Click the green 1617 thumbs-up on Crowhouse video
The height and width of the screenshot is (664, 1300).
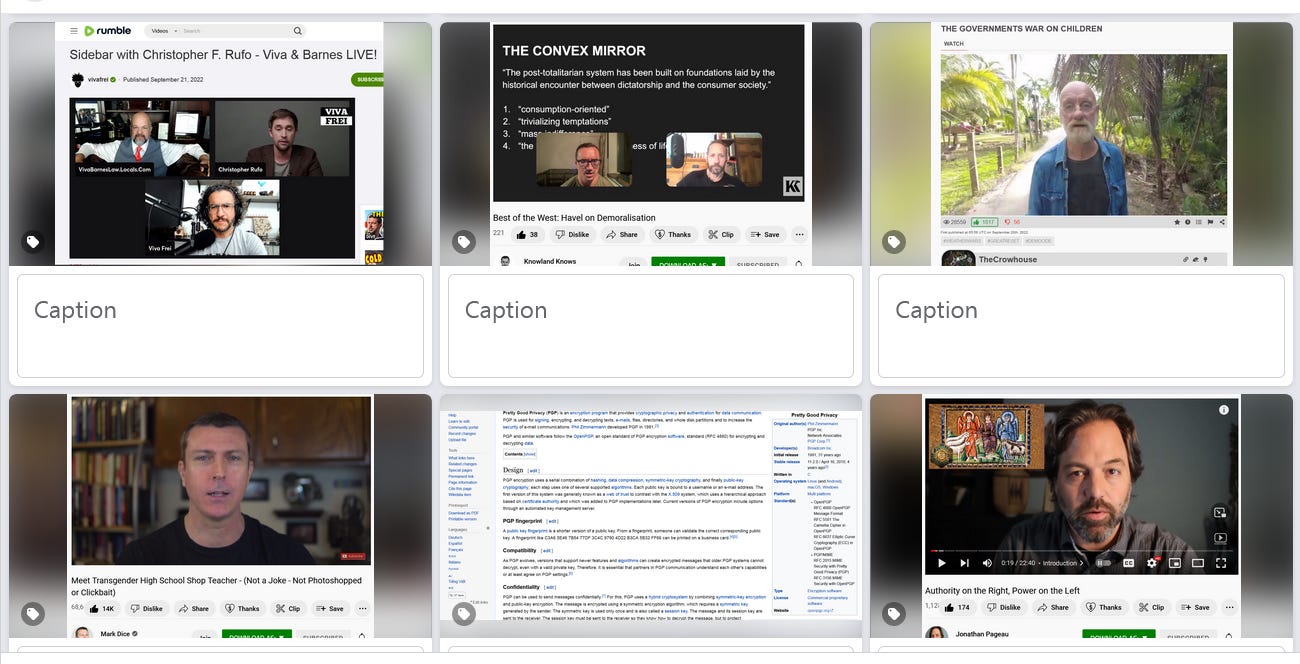[984, 222]
